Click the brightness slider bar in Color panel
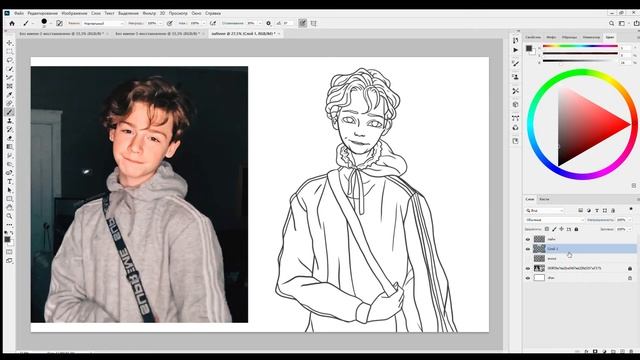This screenshot has height=360, width=640. pyautogui.click(x=580, y=61)
